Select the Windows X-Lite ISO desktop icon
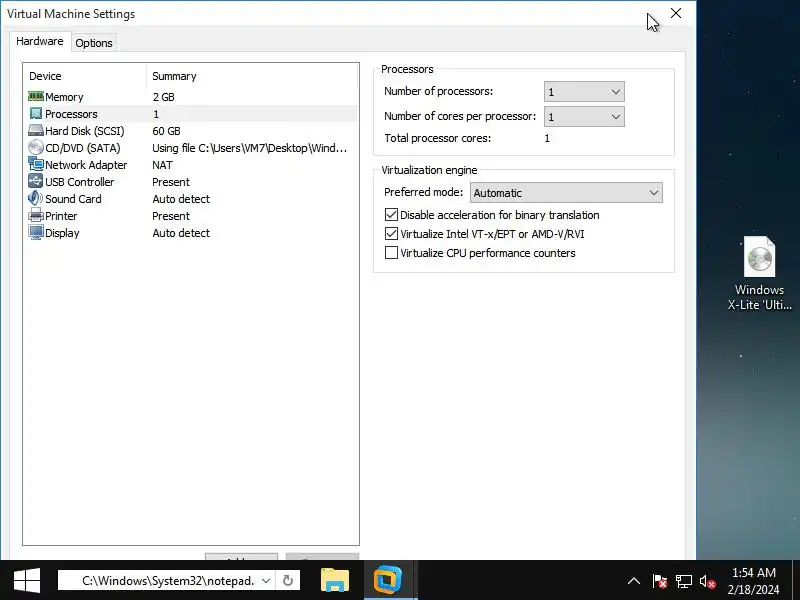800x600 pixels. point(759,273)
